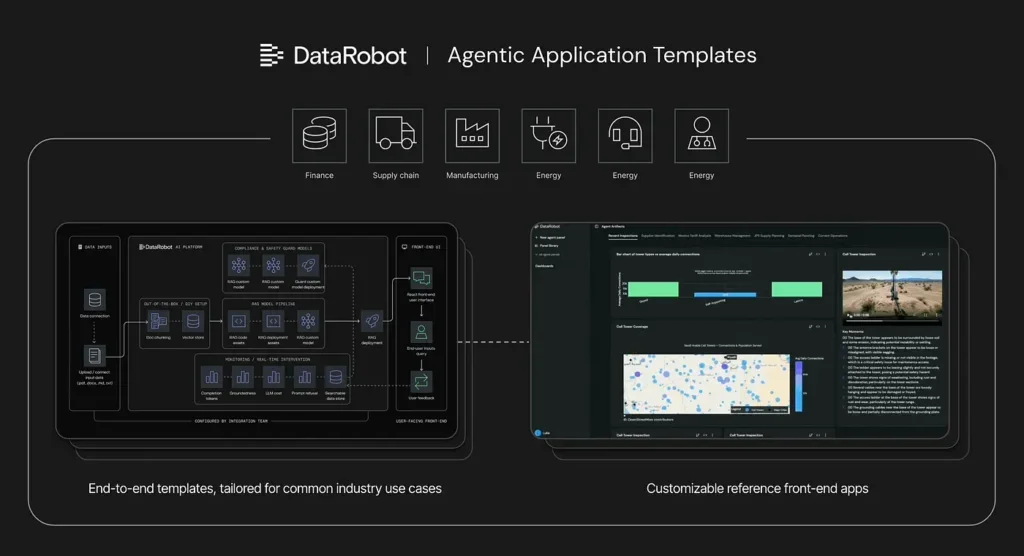Select the User feedback loop icon

click(x=421, y=380)
